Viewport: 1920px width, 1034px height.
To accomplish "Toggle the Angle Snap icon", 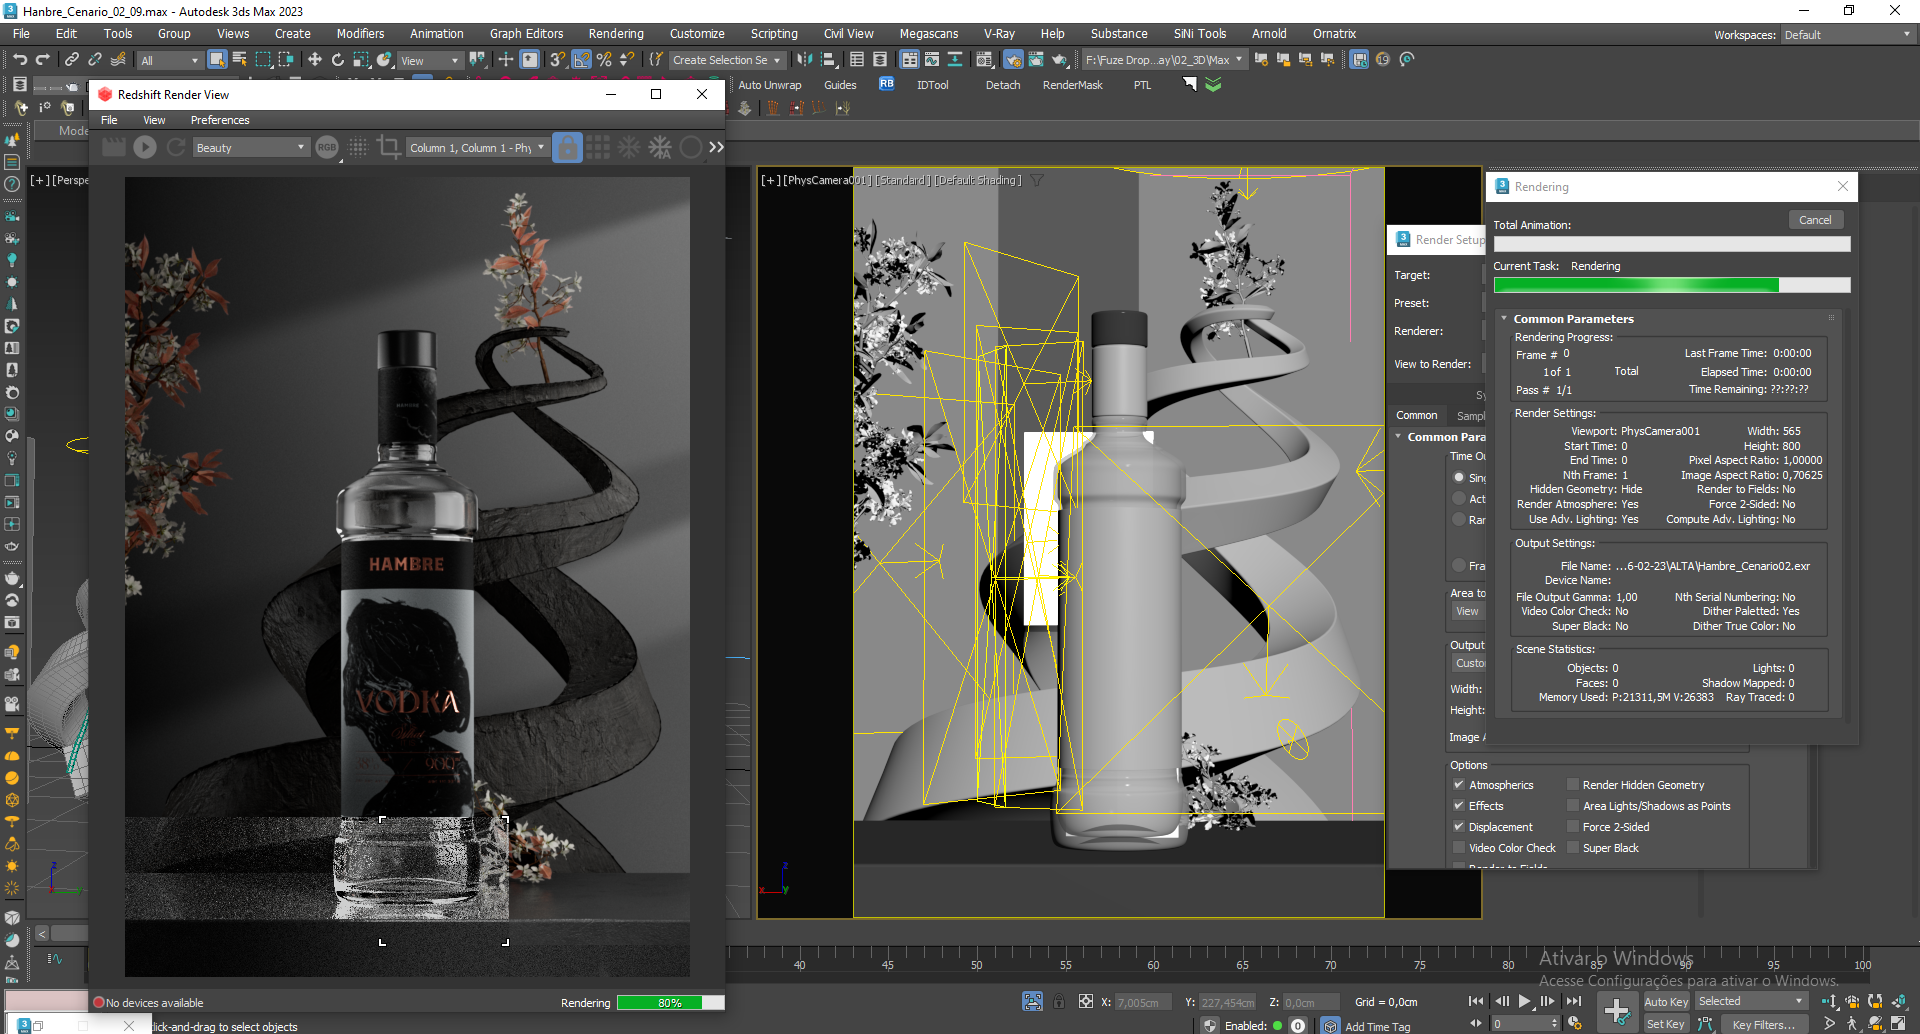I will (x=581, y=60).
